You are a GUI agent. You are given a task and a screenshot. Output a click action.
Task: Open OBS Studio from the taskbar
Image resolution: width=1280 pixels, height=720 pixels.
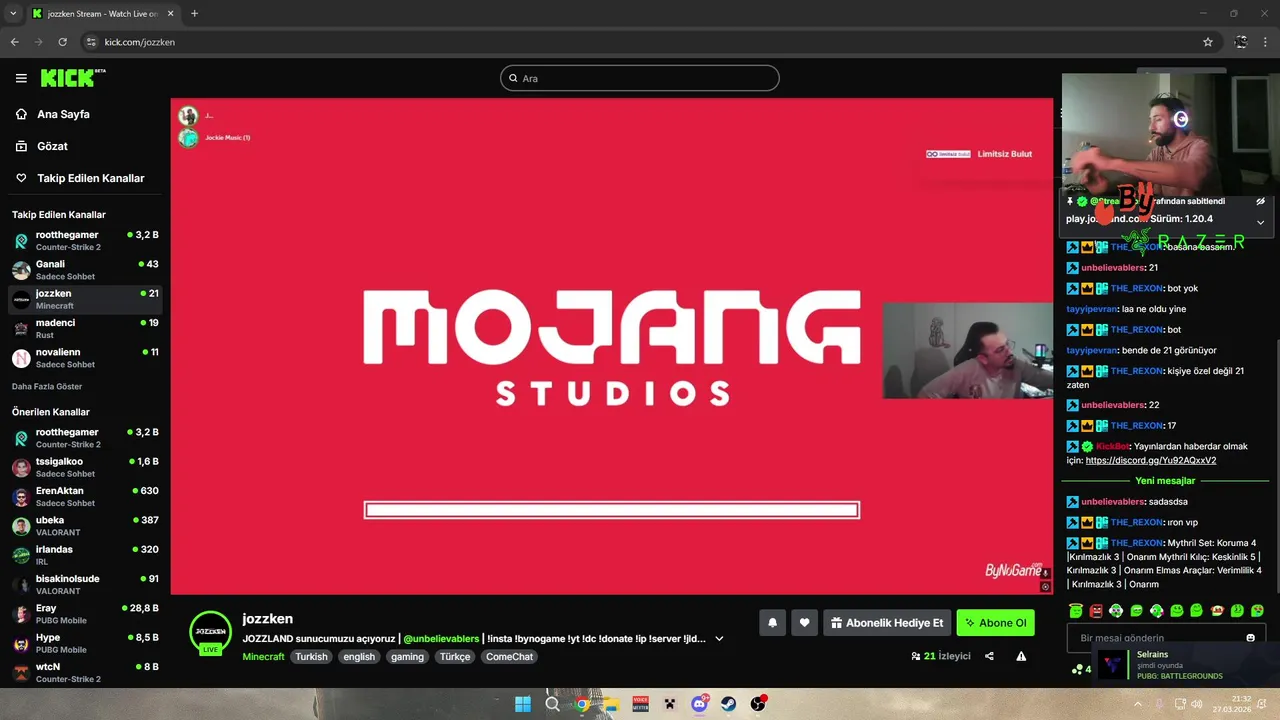point(758,704)
